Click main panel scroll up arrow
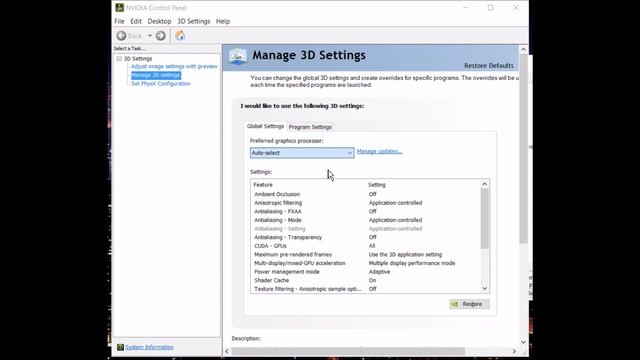The height and width of the screenshot is (360, 640). [x=523, y=49]
